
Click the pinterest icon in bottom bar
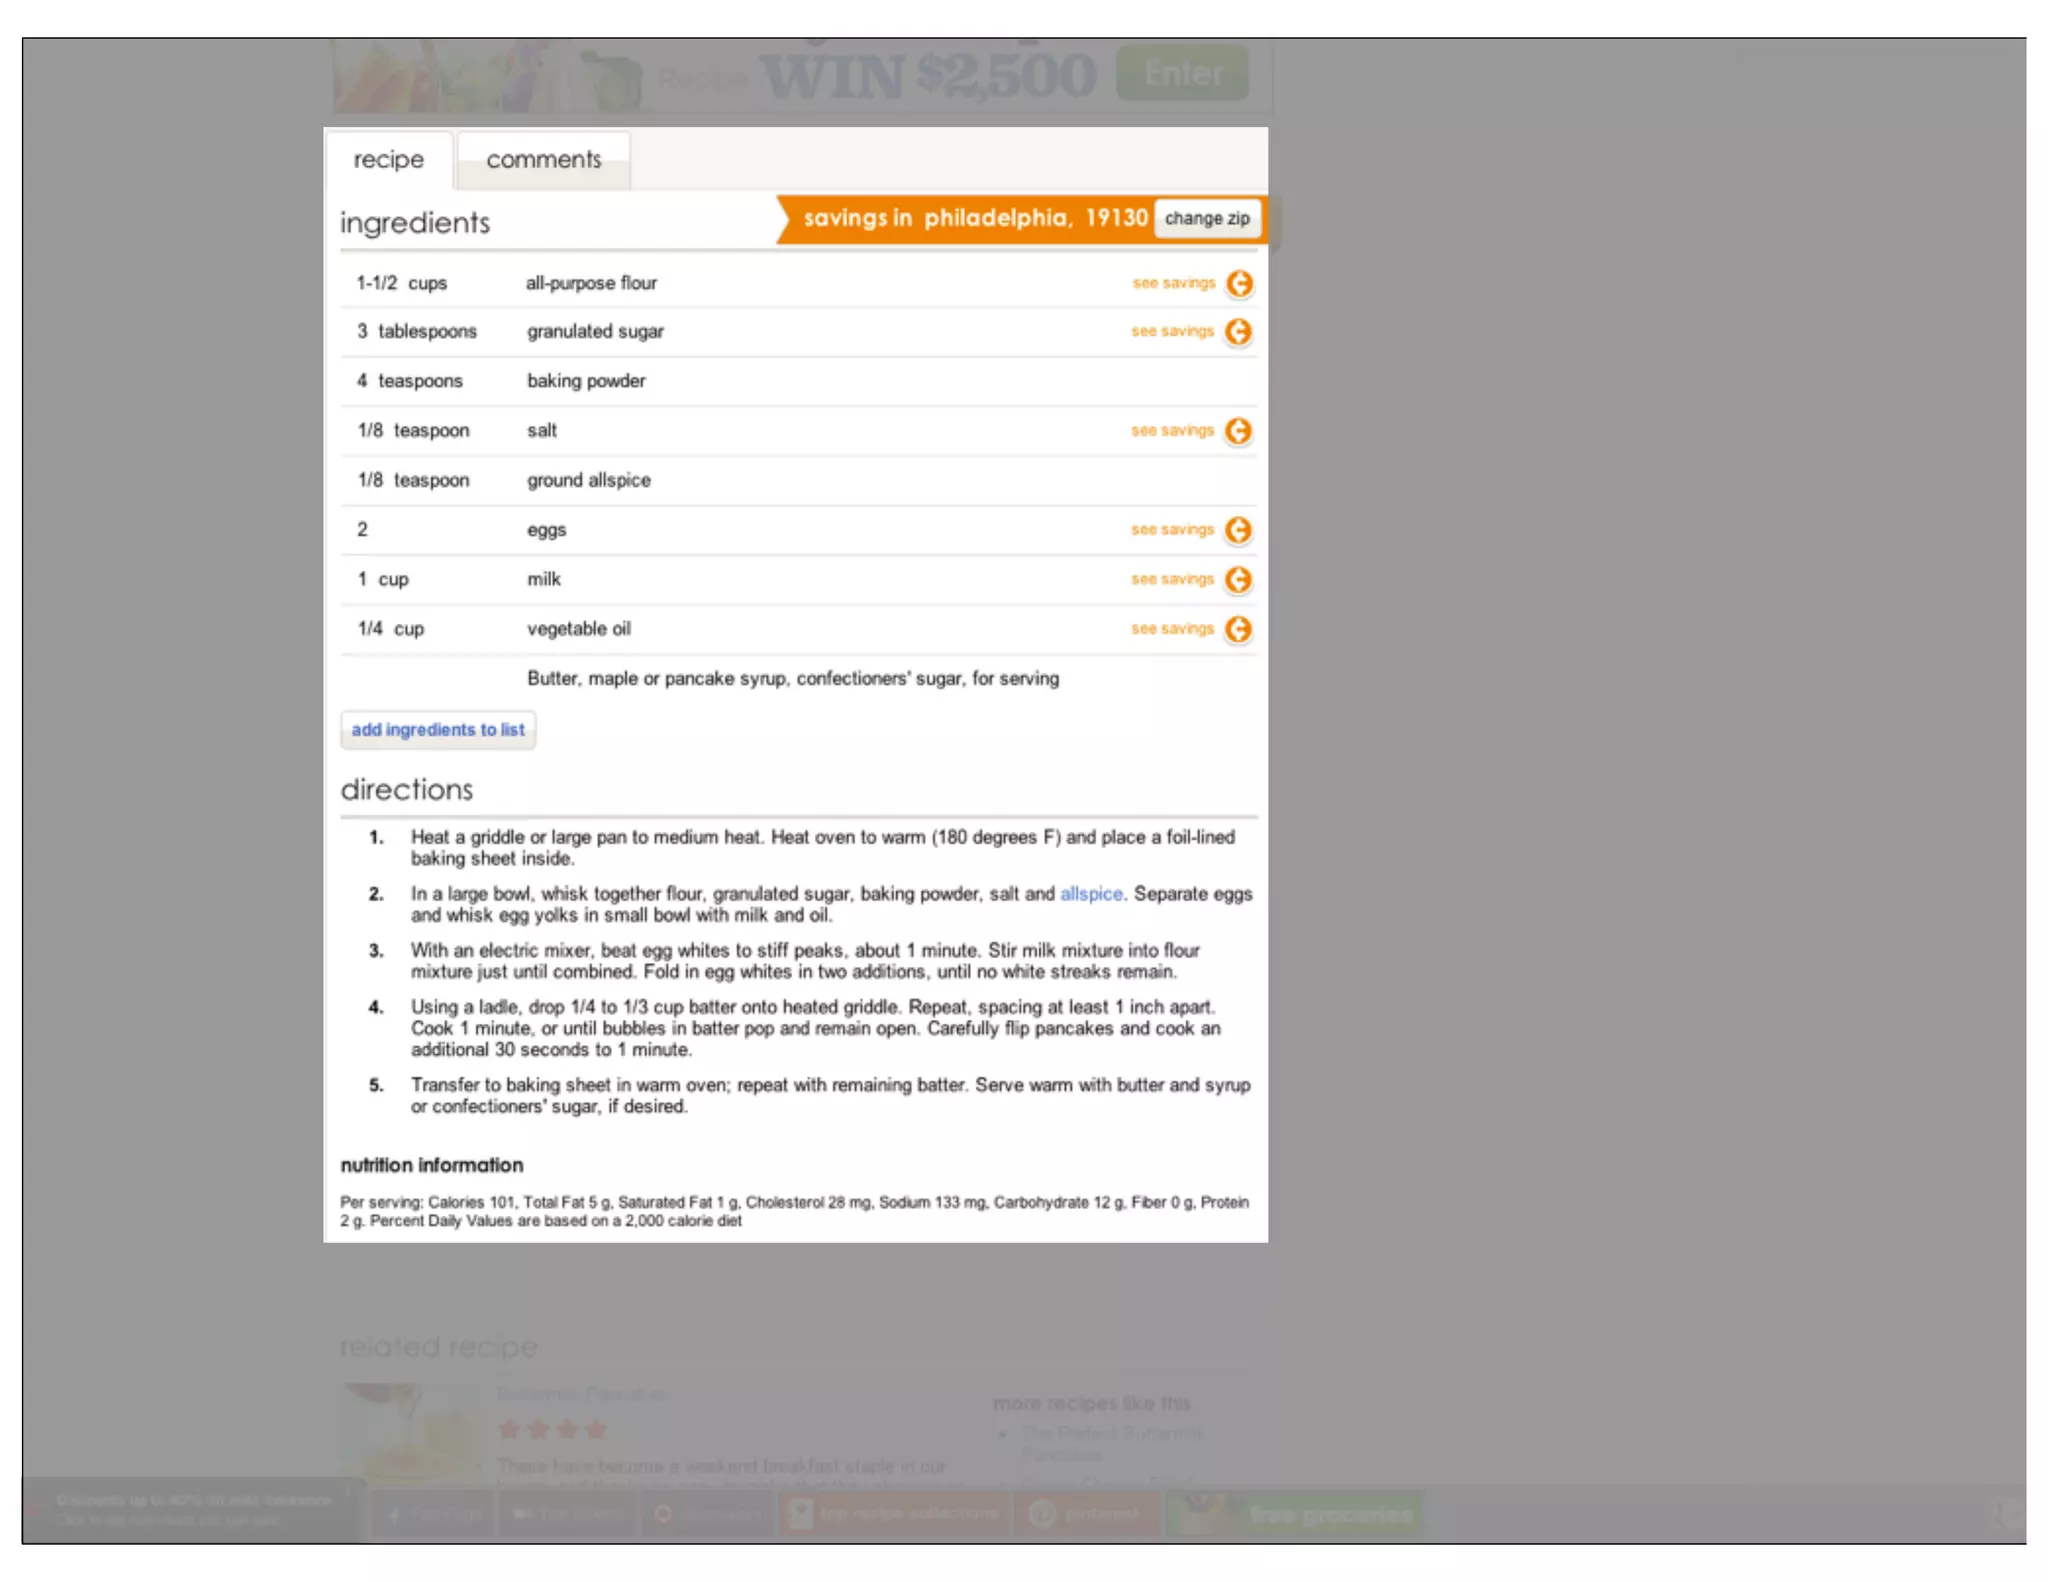1043,1514
